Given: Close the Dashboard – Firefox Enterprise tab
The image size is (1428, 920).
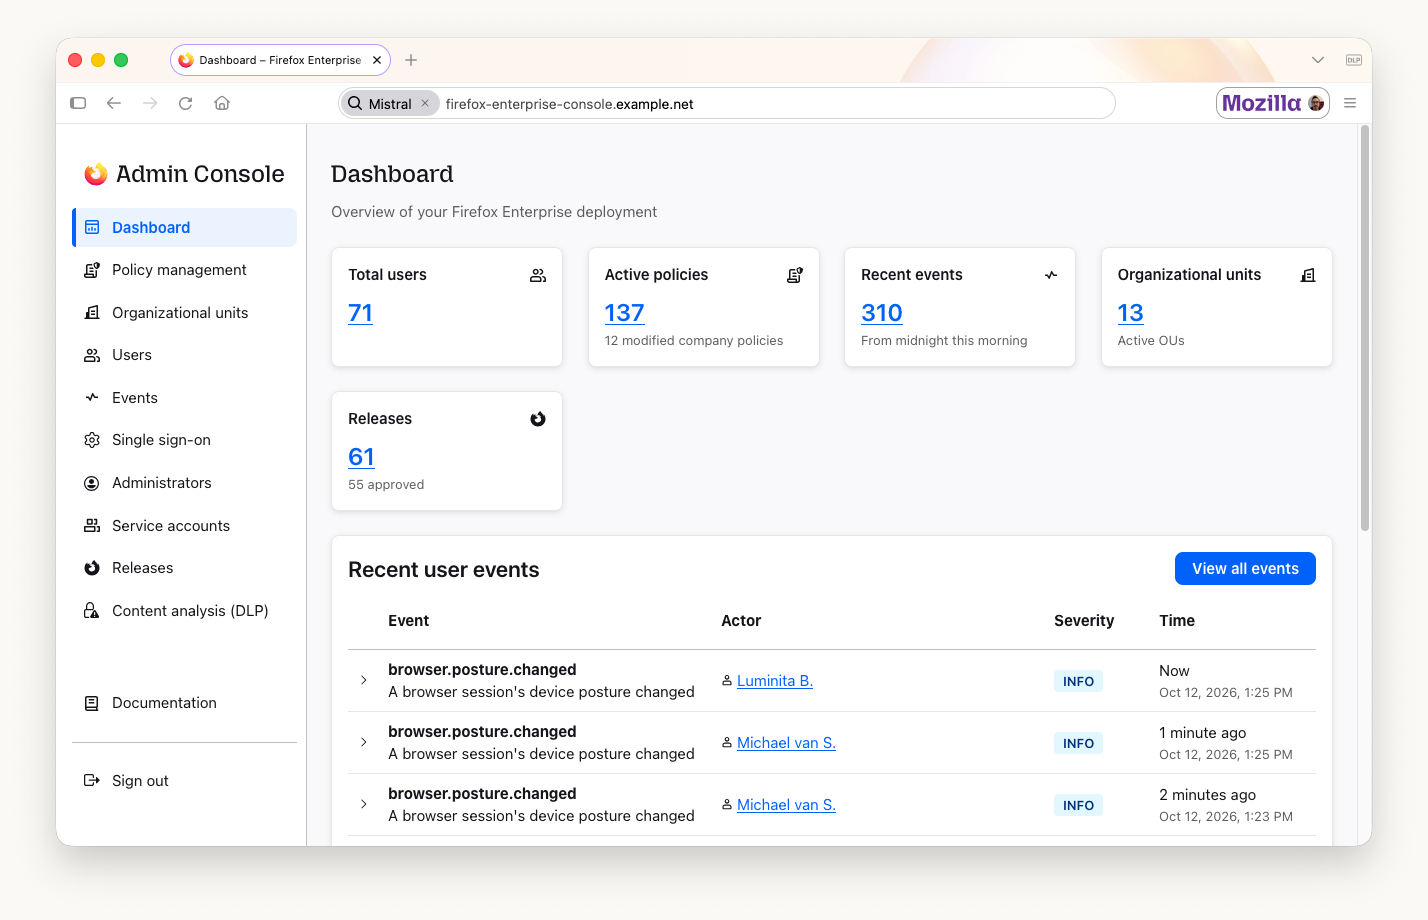Looking at the screenshot, I should pyautogui.click(x=377, y=60).
